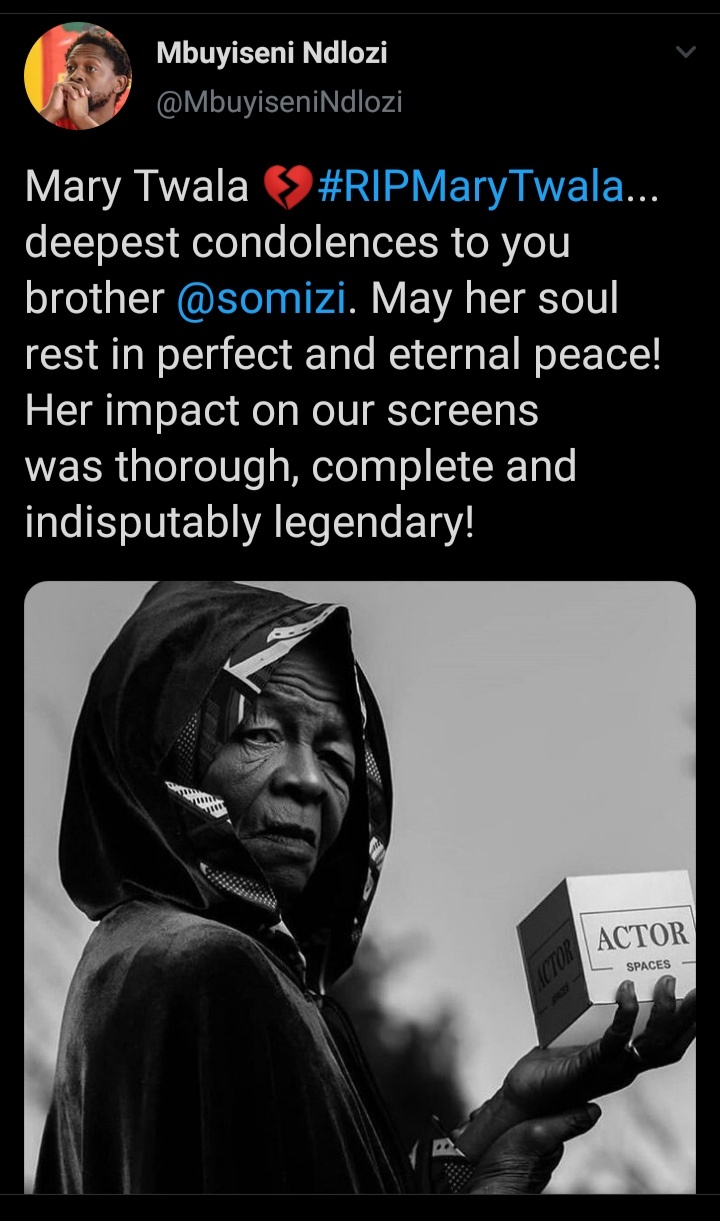Tap "rest in perfect and eternal peace!" line
This screenshot has height=1221, width=720.
point(343,356)
